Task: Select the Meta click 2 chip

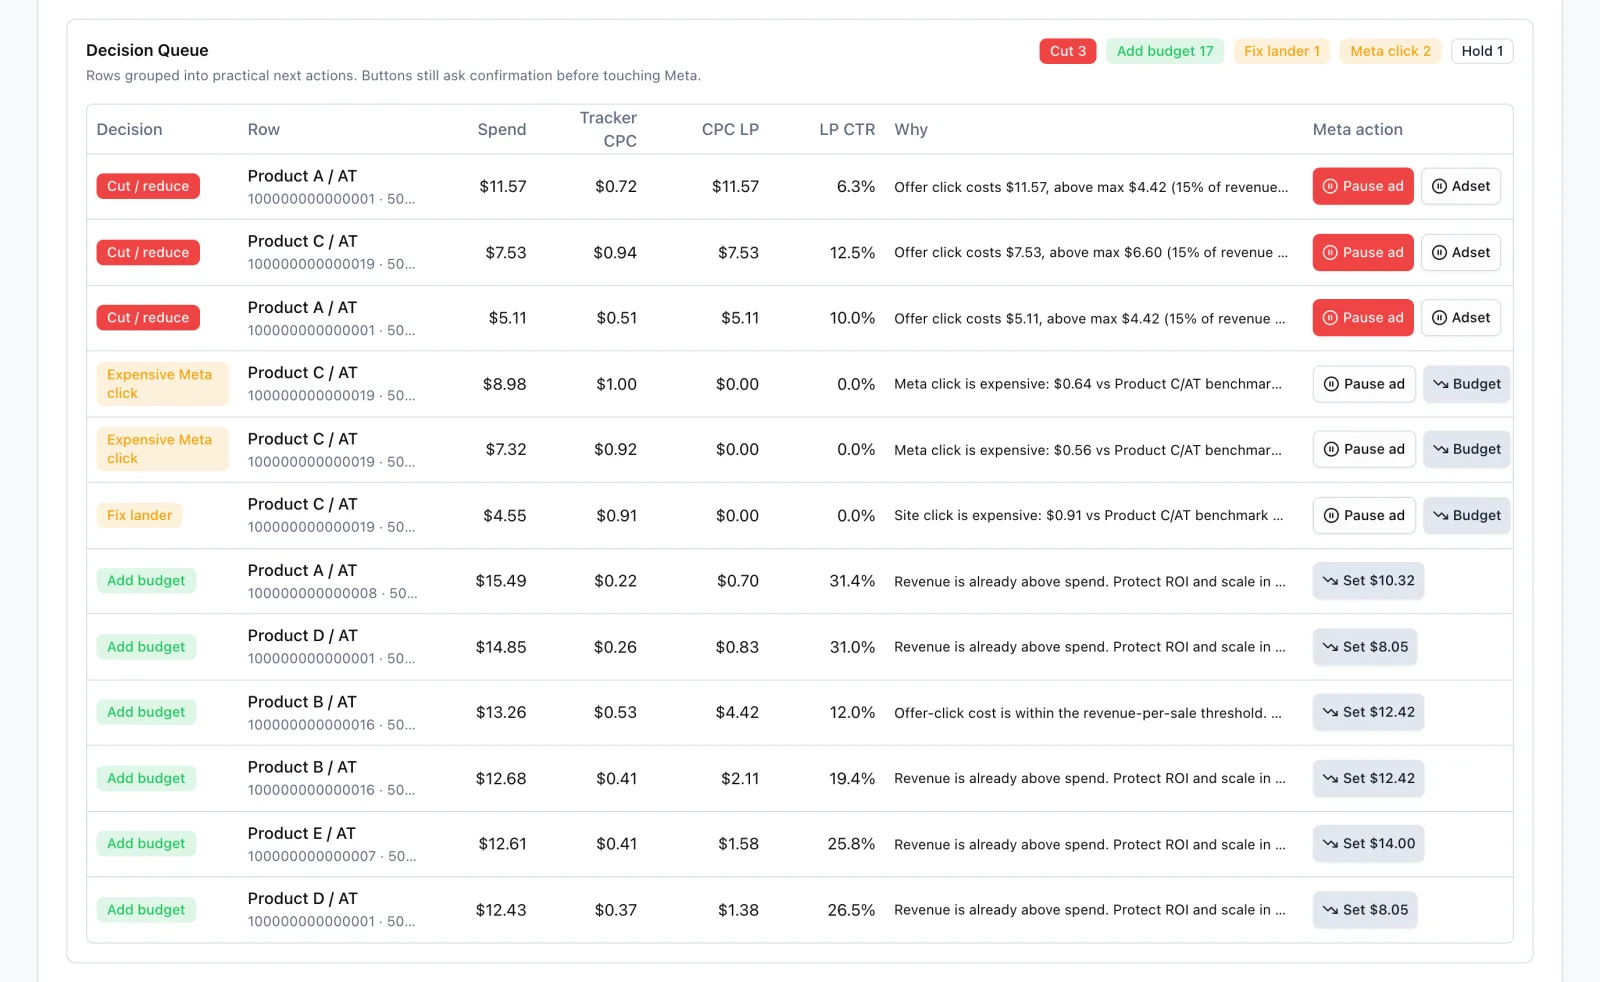Action: 1390,51
